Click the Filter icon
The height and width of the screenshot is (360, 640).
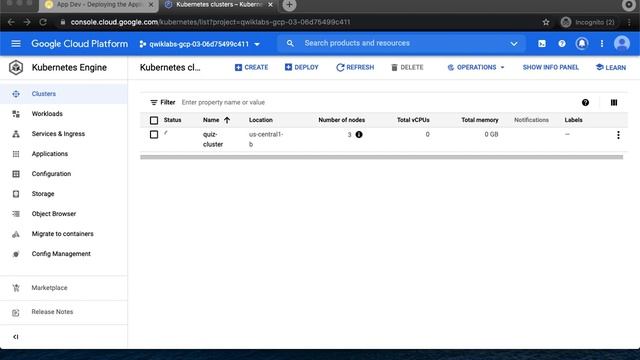pyautogui.click(x=153, y=102)
